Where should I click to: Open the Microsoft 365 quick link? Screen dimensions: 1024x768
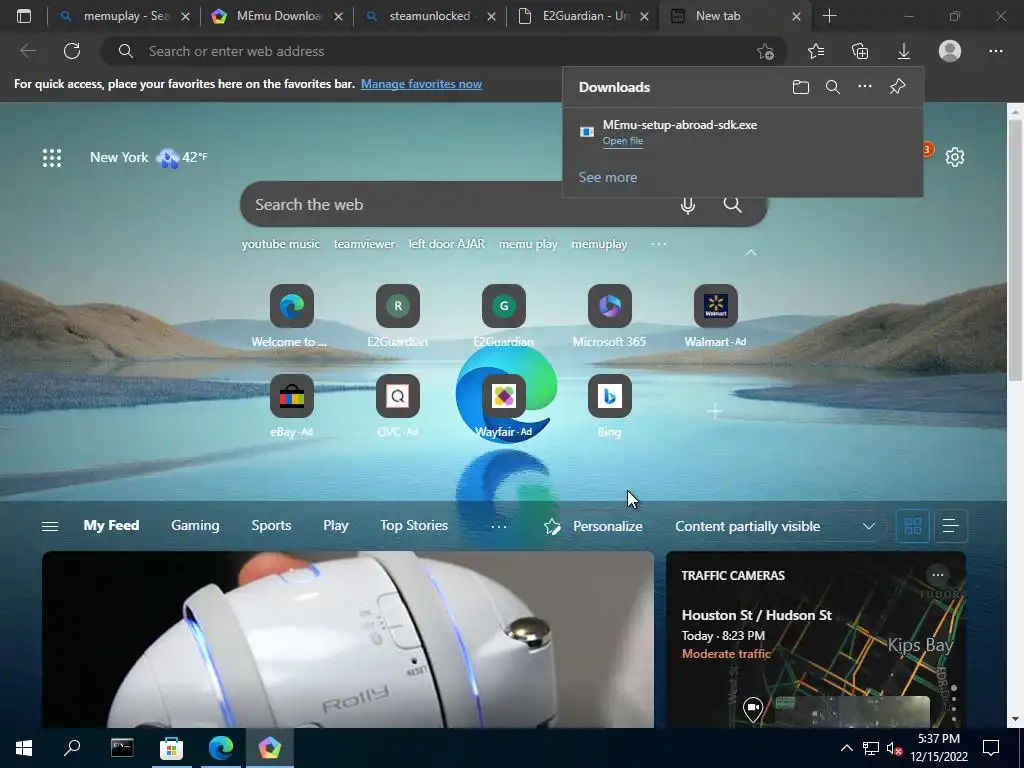[x=609, y=317]
